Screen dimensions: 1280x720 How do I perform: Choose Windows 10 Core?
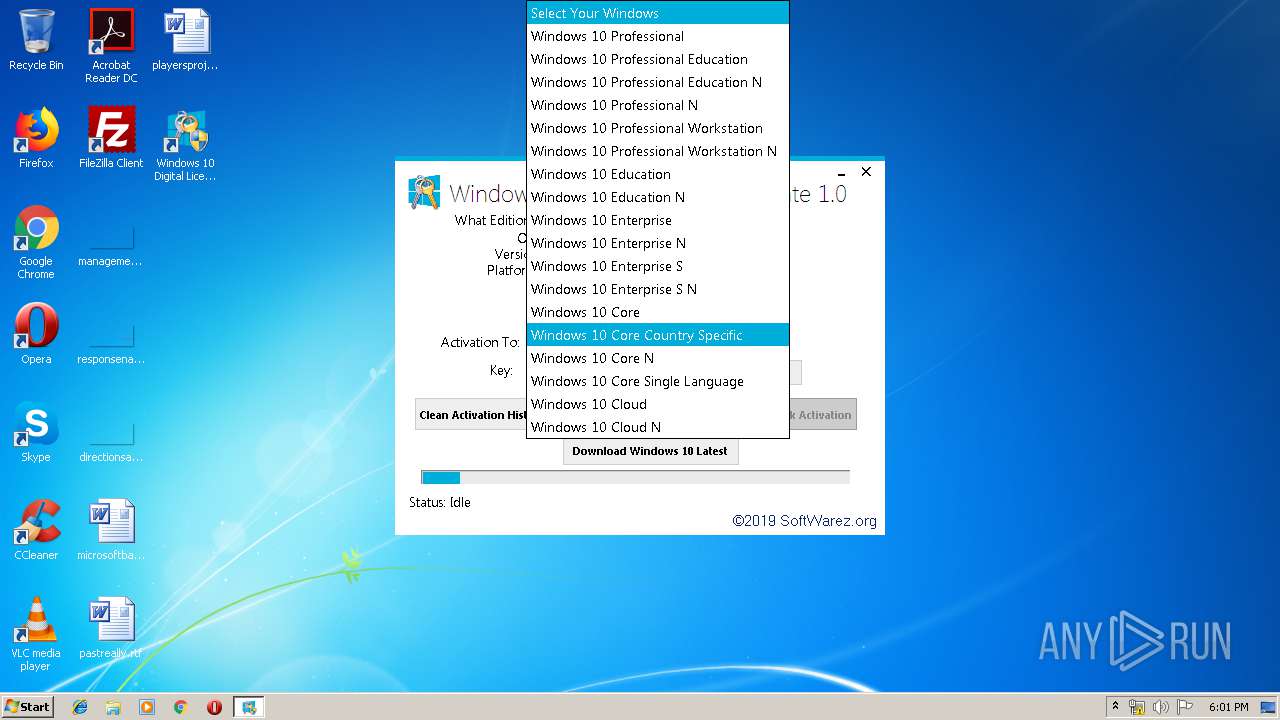click(658, 312)
